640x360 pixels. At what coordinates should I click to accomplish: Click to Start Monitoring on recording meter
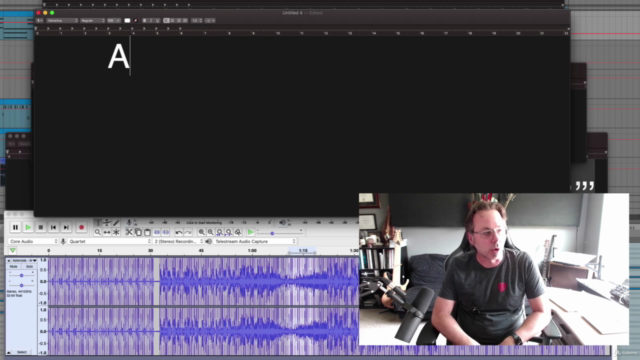[x=204, y=222]
